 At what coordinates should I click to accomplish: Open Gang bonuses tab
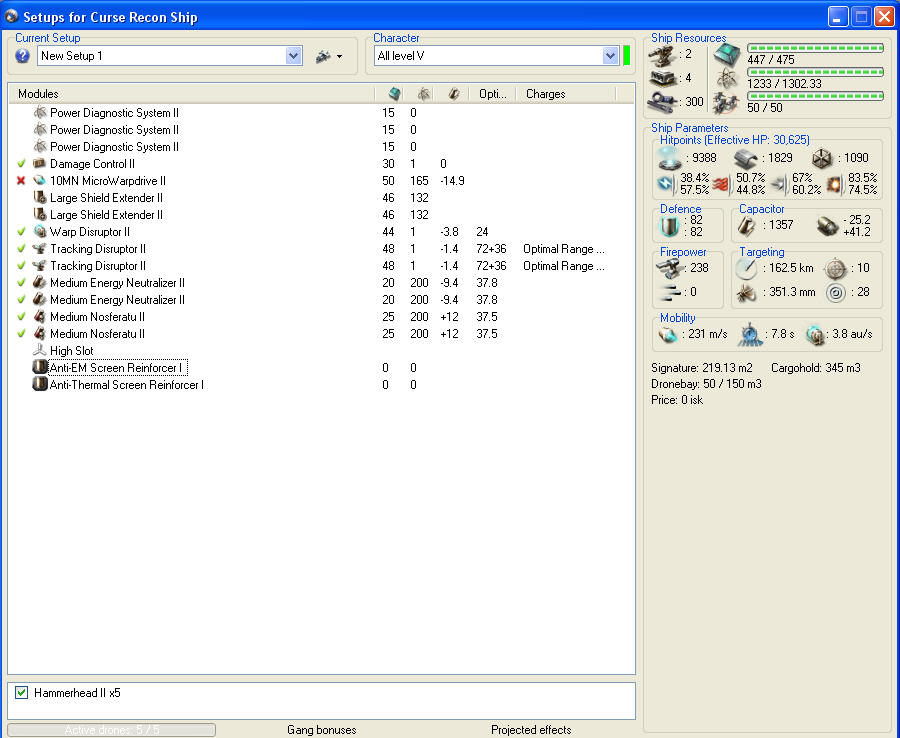point(321,730)
